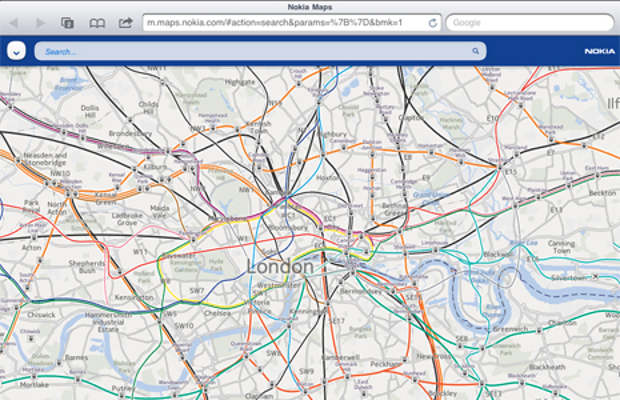Select the Acton map label

[32, 247]
